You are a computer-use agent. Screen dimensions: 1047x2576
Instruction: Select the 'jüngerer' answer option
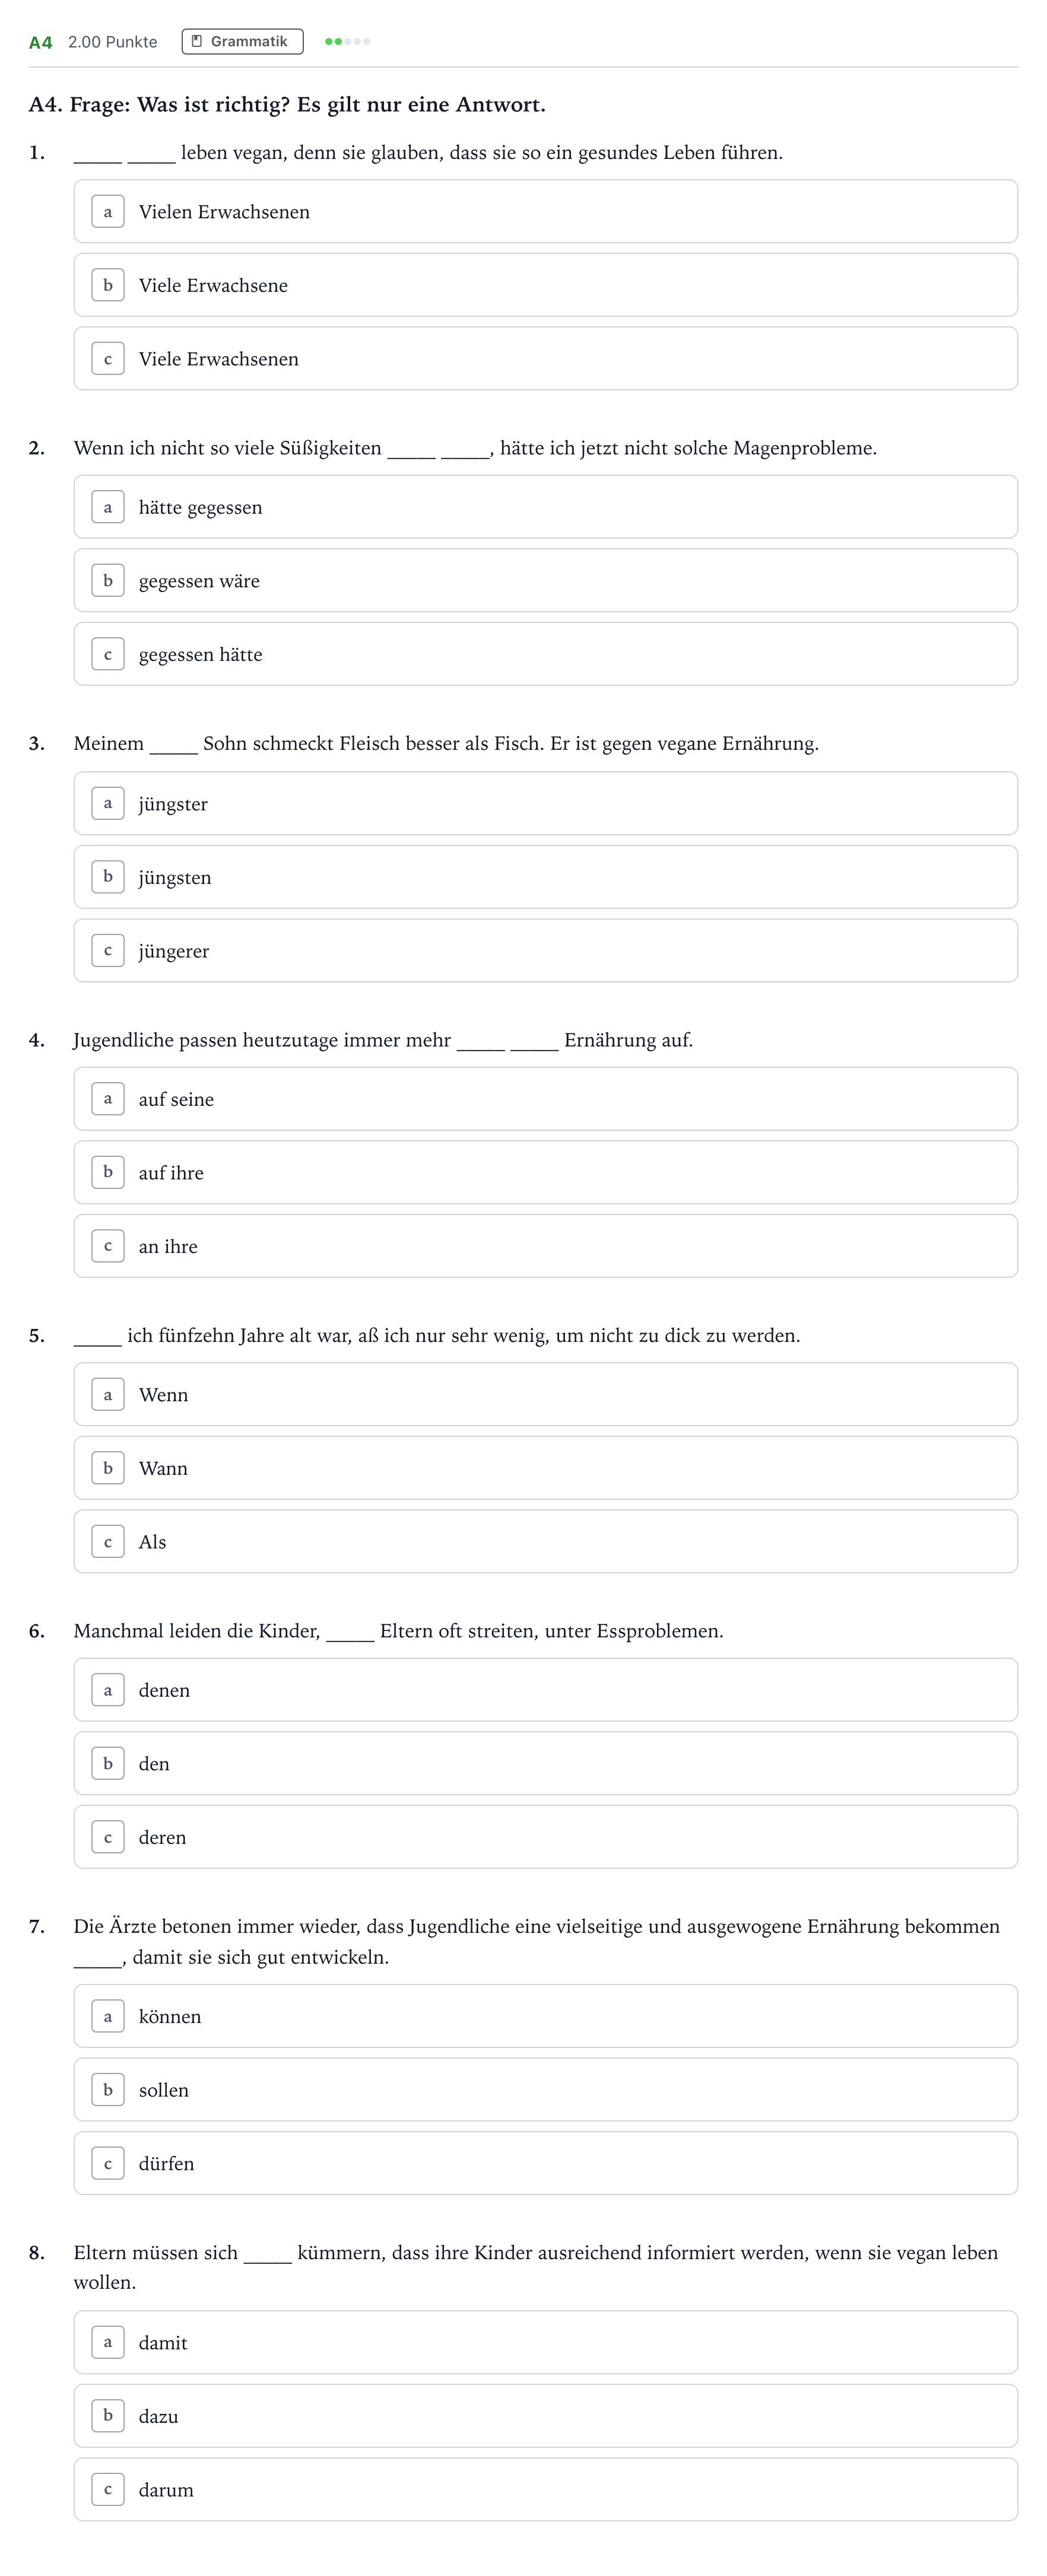click(x=545, y=950)
